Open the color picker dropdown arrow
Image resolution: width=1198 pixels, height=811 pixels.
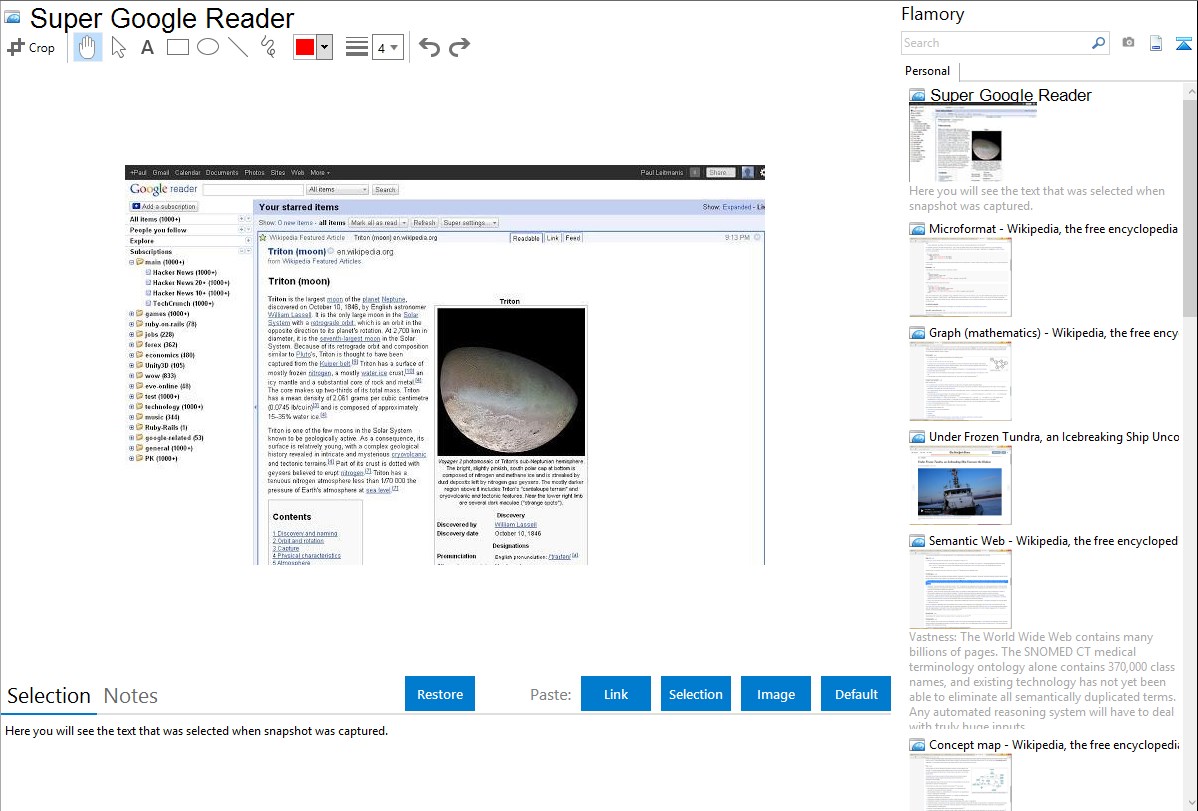pos(325,47)
